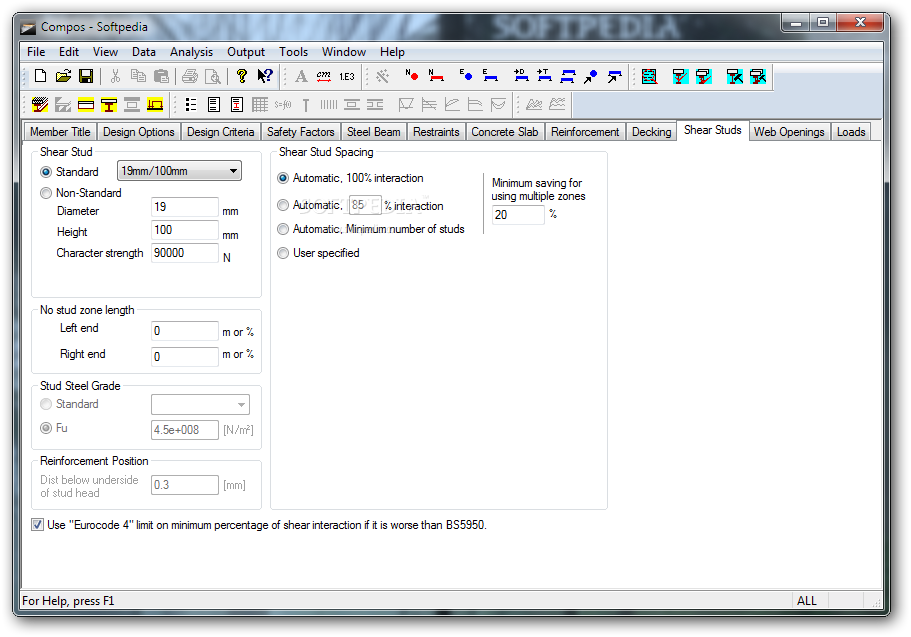Screen dimensions: 911x637
Task: Click the double-beam red checkmark icon
Action: (x=704, y=76)
